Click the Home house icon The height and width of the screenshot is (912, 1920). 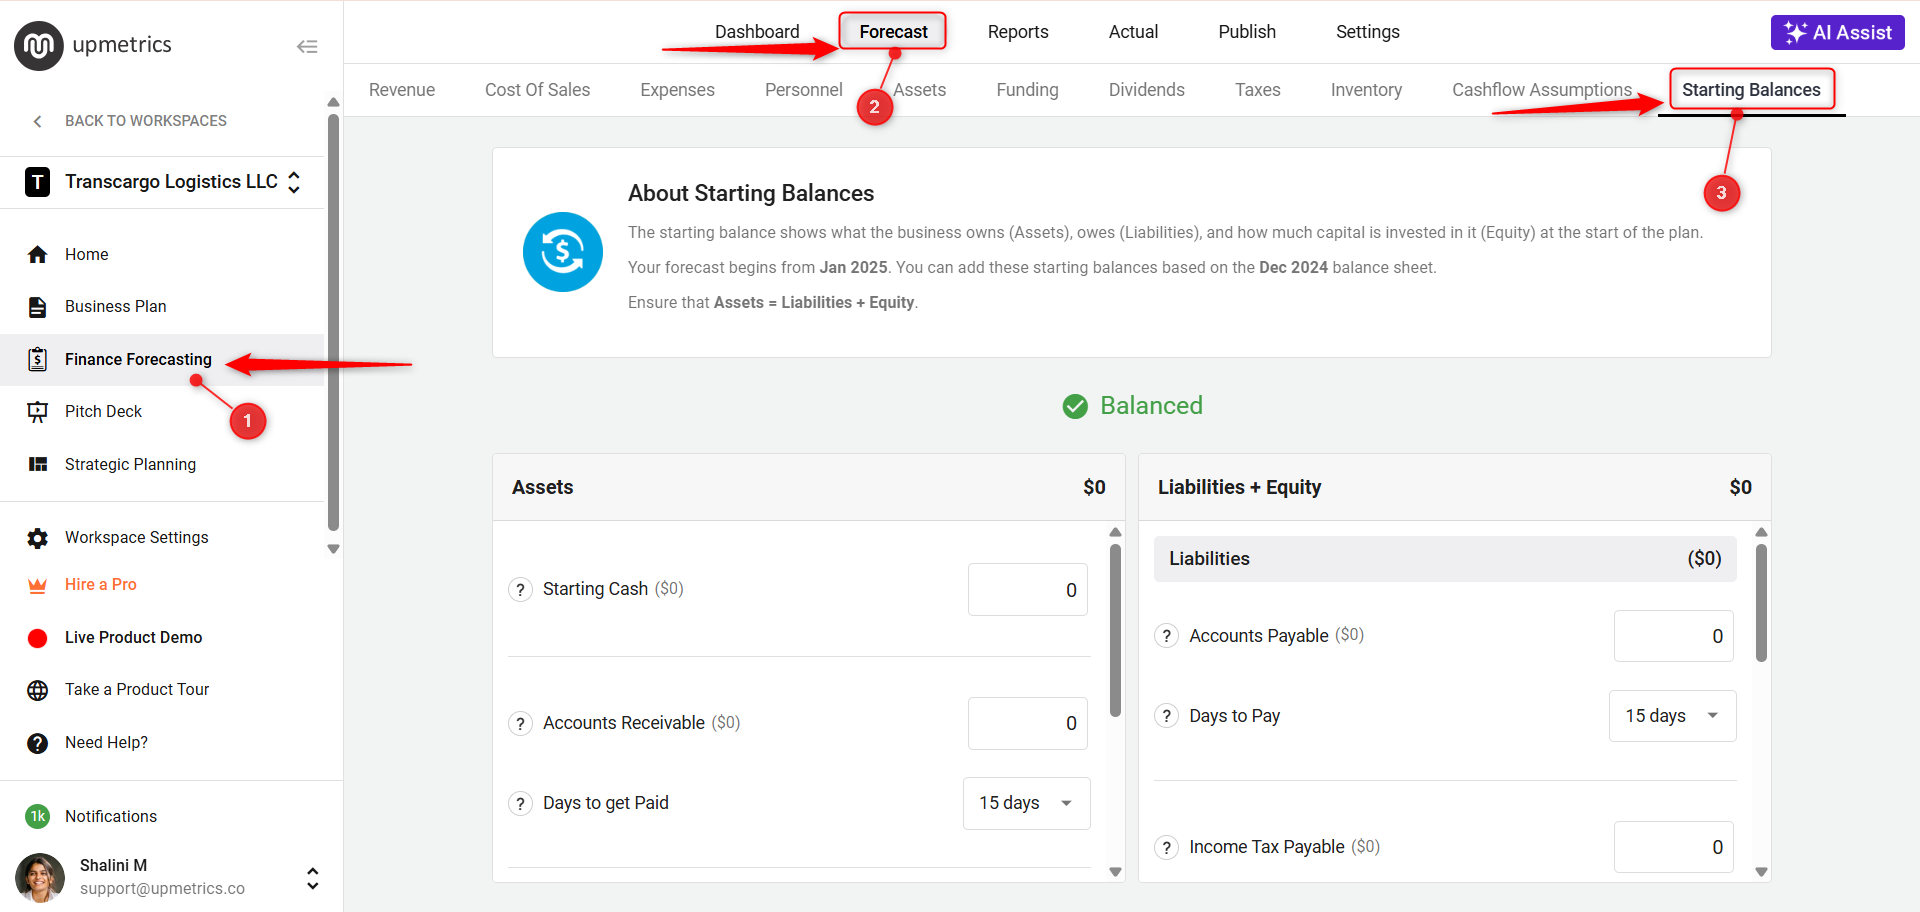tap(38, 254)
